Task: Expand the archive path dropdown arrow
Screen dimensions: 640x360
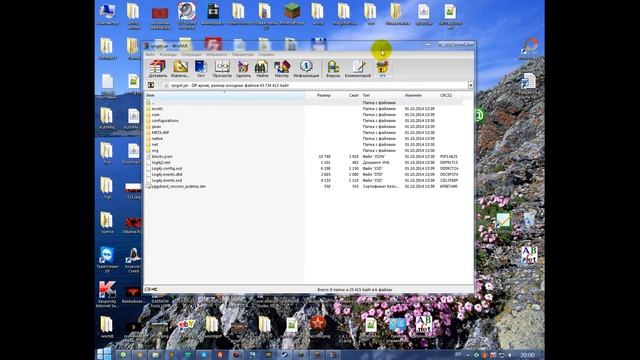Action: point(471,85)
